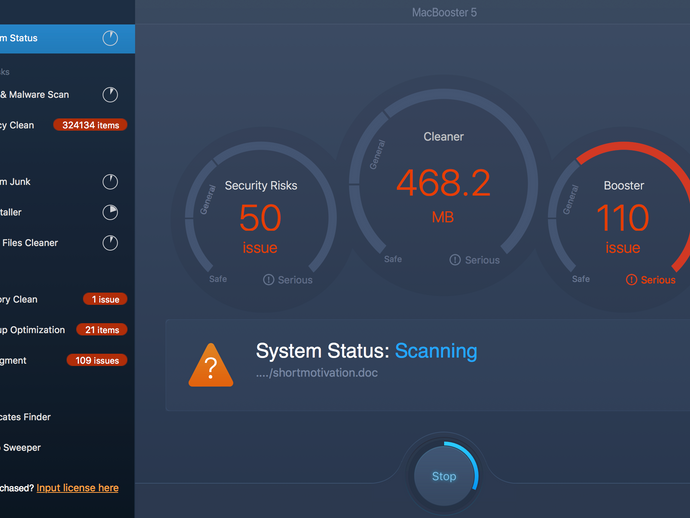Select the System Junk sidebar item
Image resolution: width=690 pixels, height=518 pixels.
(x=67, y=182)
